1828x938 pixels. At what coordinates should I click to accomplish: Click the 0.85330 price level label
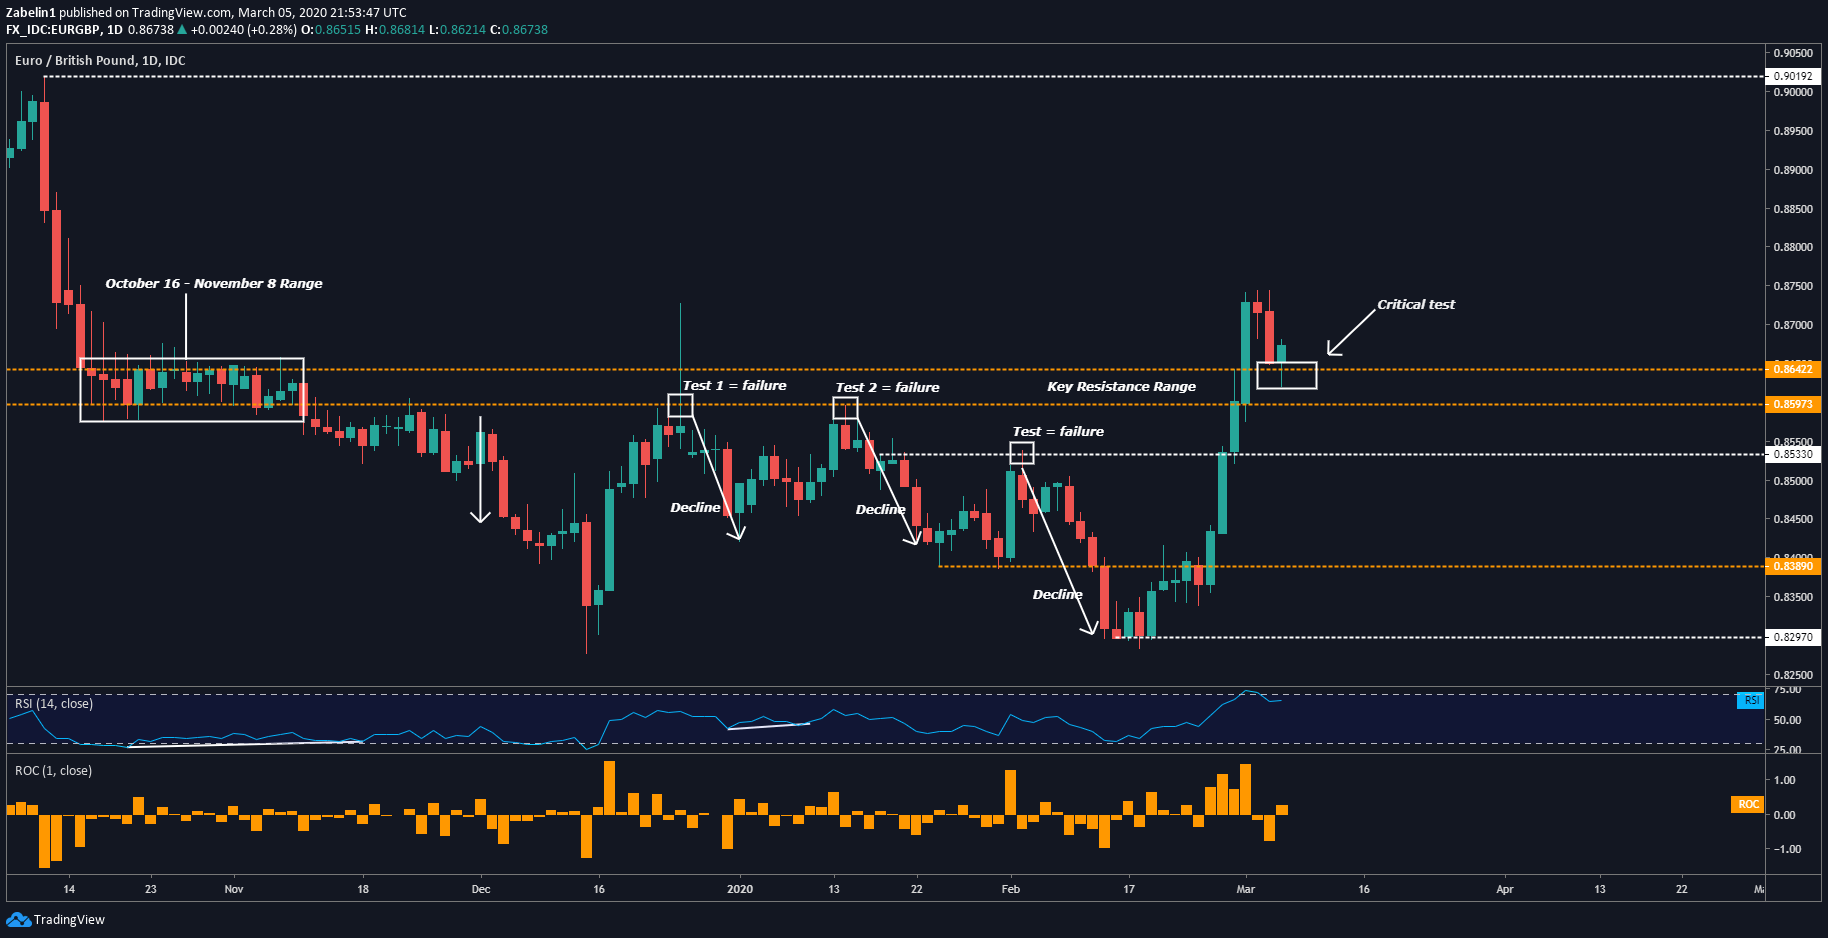click(1793, 454)
